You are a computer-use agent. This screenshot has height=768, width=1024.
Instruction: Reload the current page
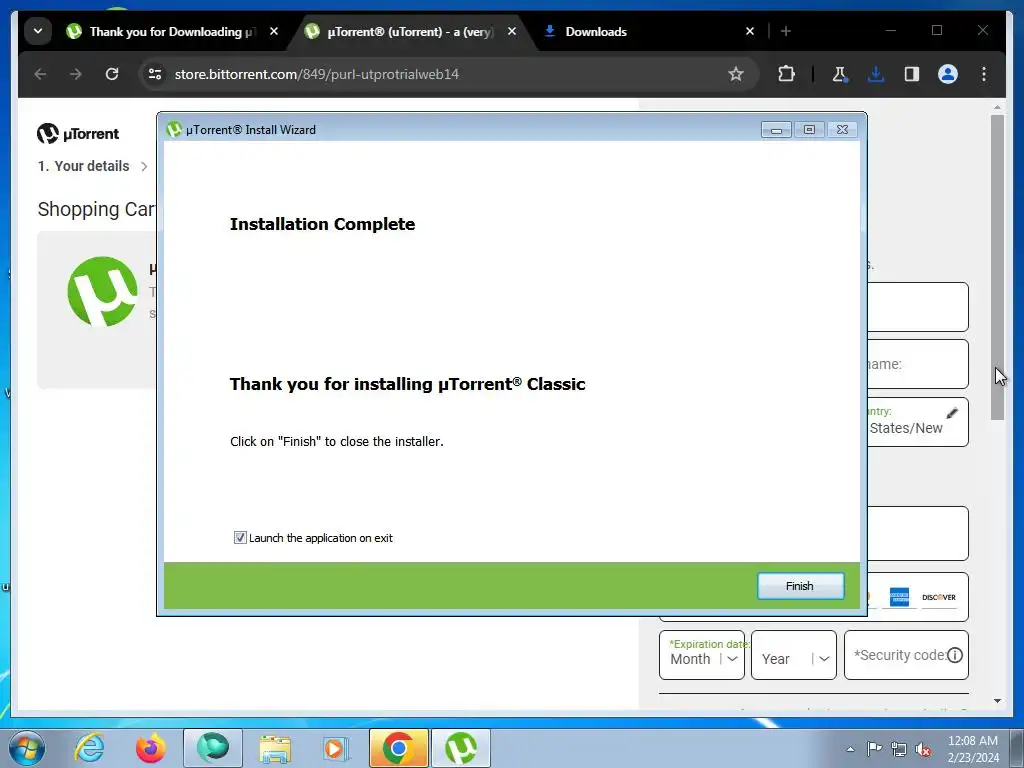point(112,74)
